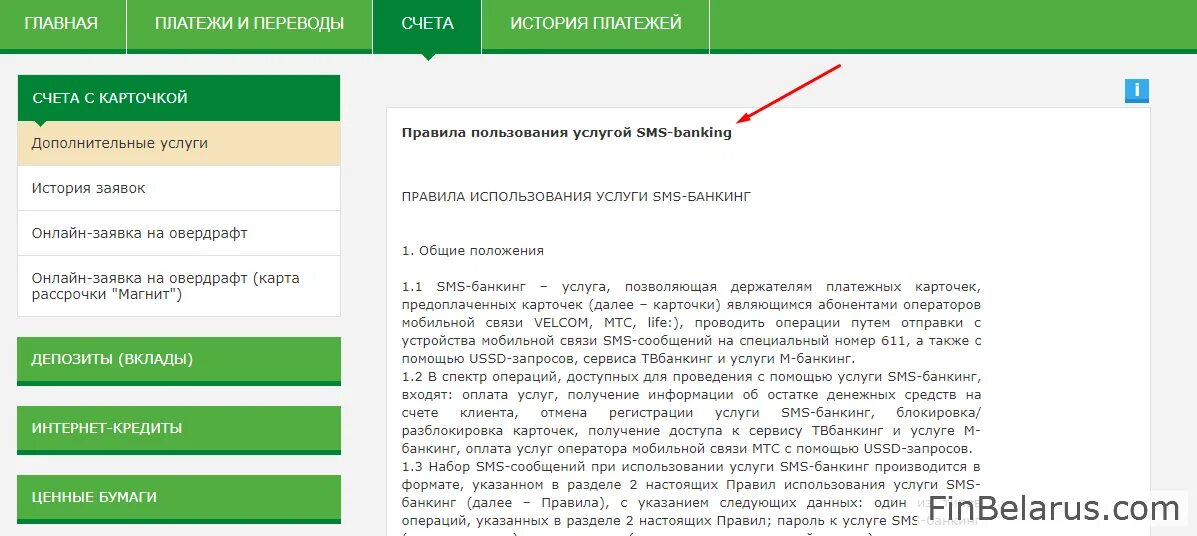Collapse the СЧЕТА С КАРТОЧКОЙ section
Viewport: 1197px width, 536px height.
(179, 98)
